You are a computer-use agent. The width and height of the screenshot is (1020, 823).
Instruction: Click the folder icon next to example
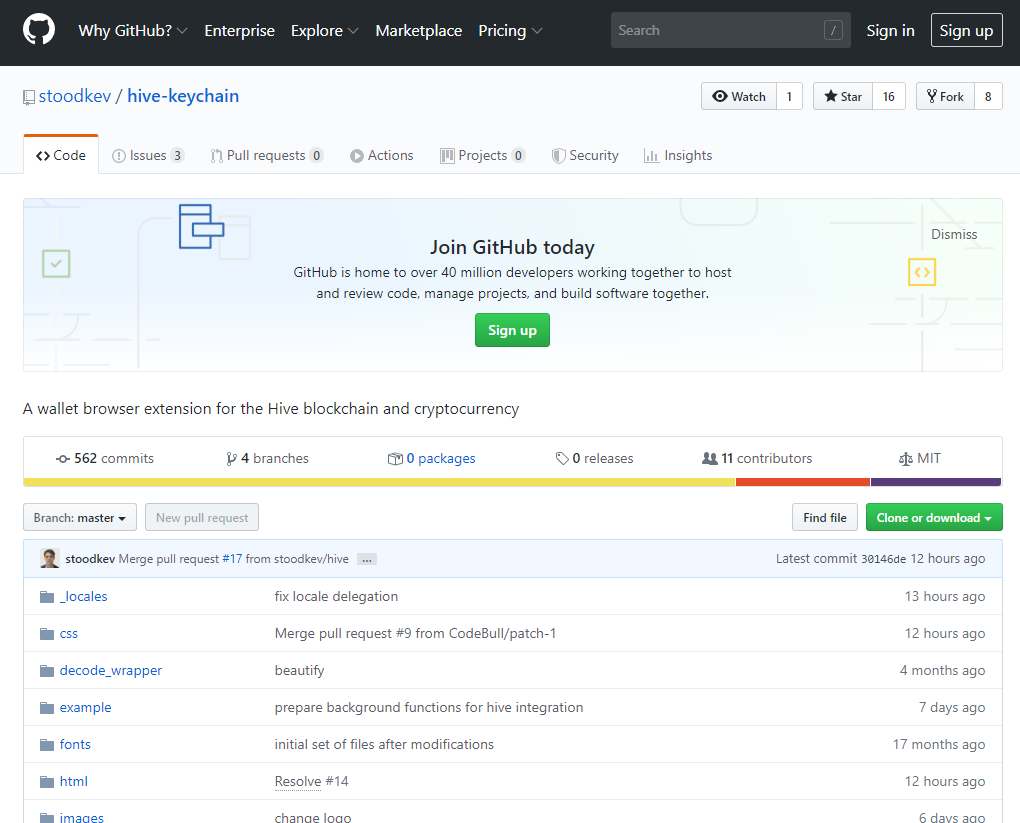(47, 708)
